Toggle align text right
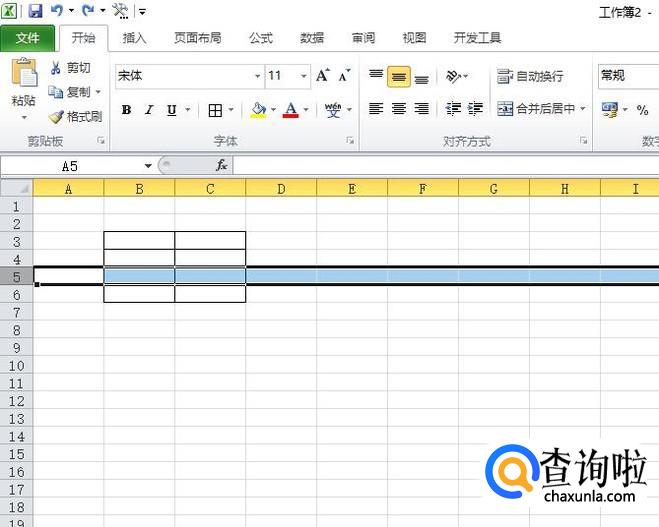Image resolution: width=659 pixels, height=527 pixels. tap(422, 109)
